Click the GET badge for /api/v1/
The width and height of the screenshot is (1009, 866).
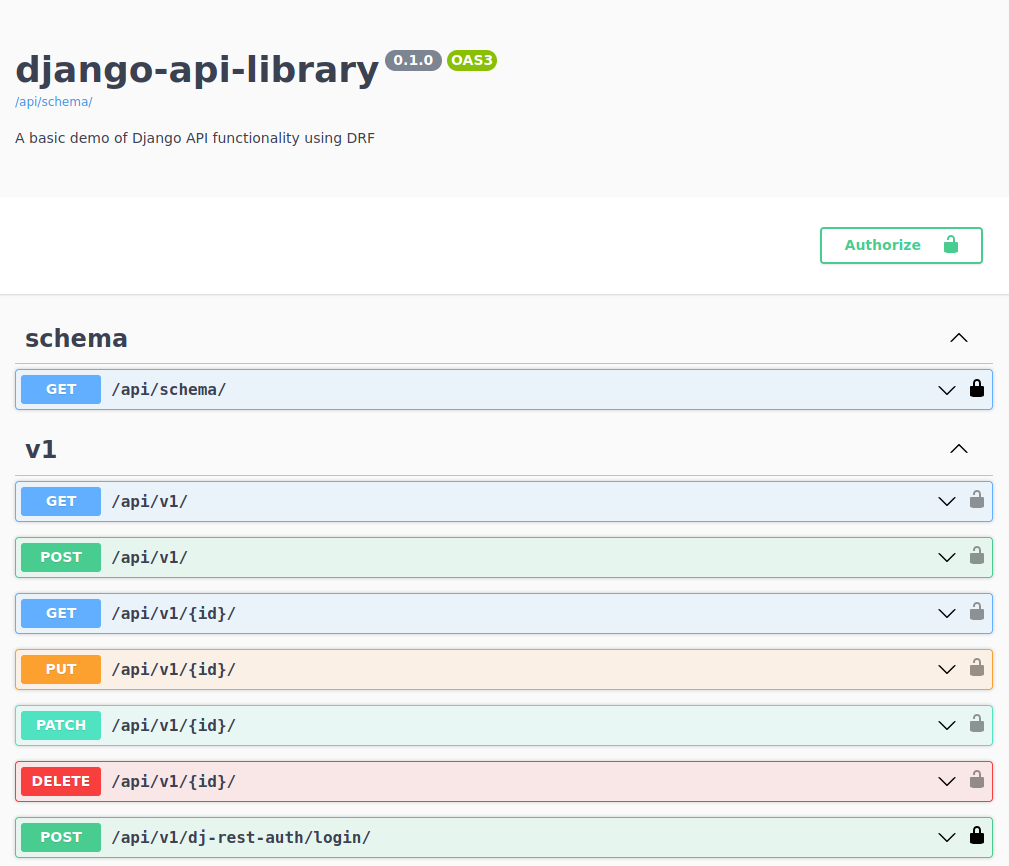click(61, 501)
